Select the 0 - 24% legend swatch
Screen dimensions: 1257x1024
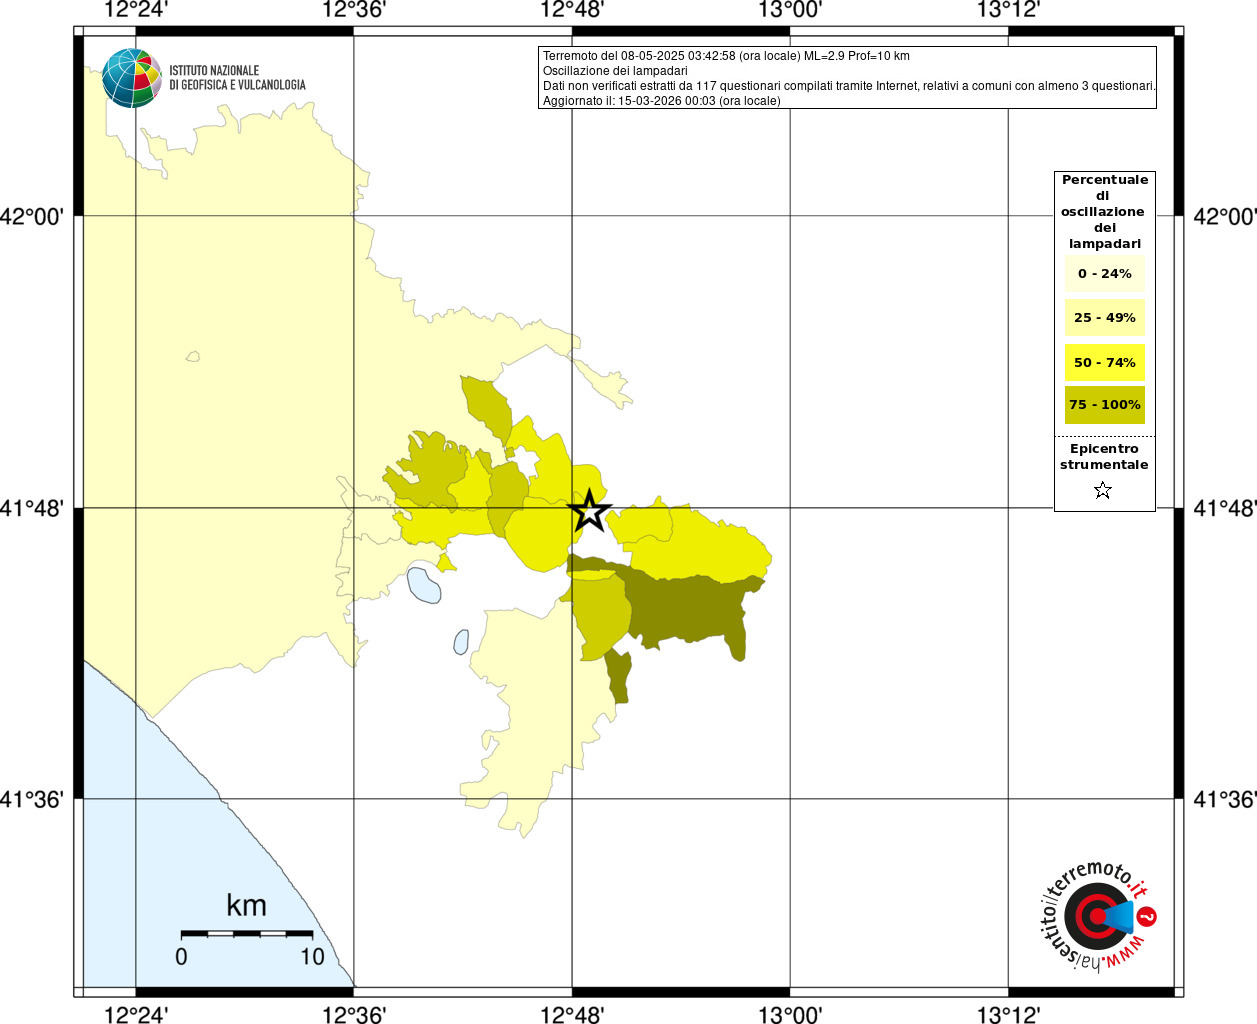click(x=1105, y=273)
